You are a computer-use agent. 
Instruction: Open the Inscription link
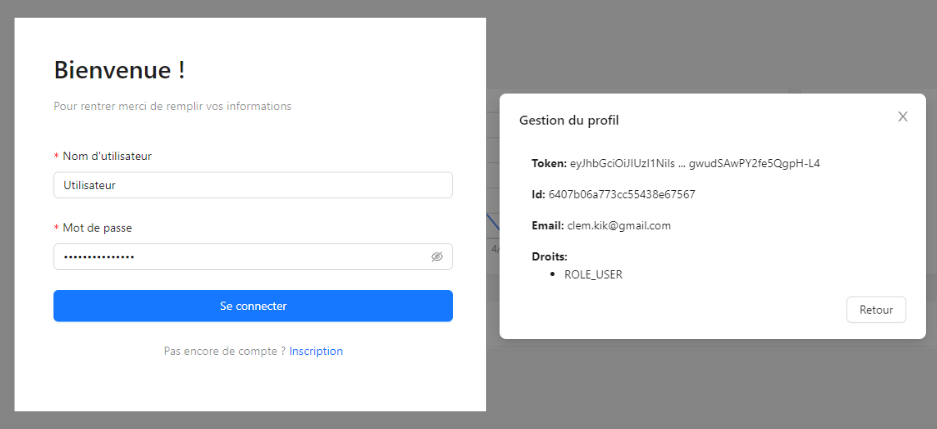click(x=316, y=351)
